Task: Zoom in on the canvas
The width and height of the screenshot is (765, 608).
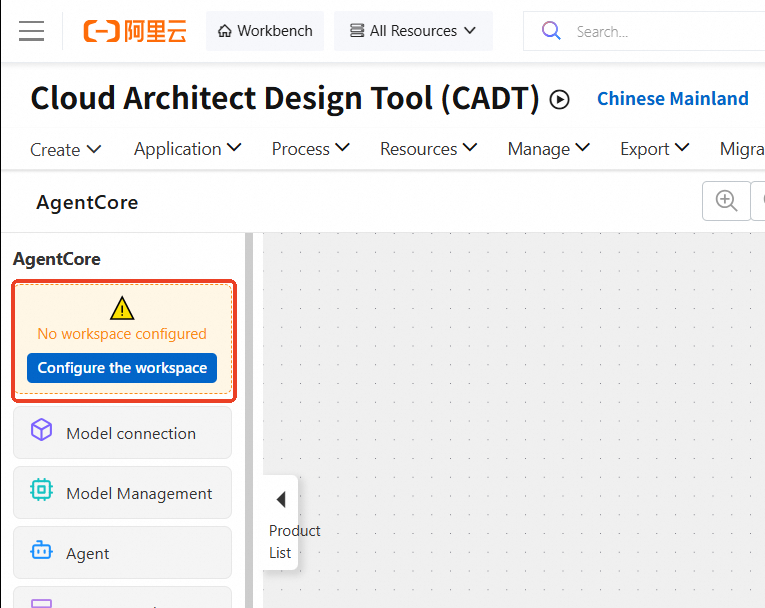Action: [726, 201]
